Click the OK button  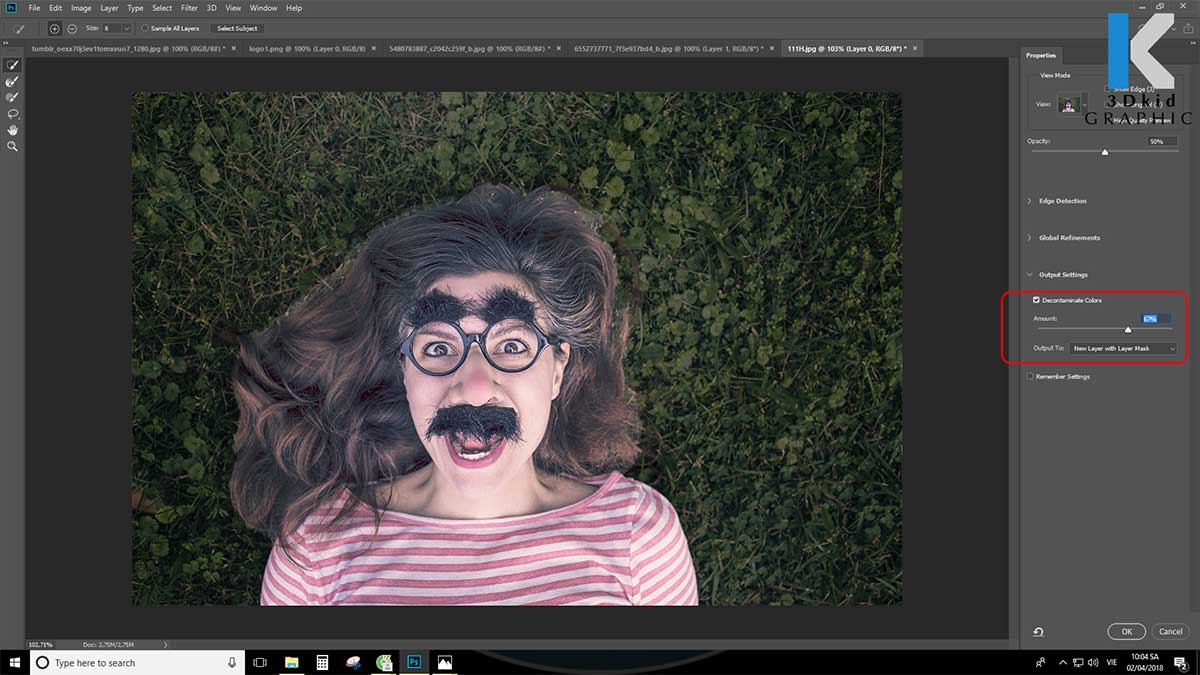point(1126,631)
